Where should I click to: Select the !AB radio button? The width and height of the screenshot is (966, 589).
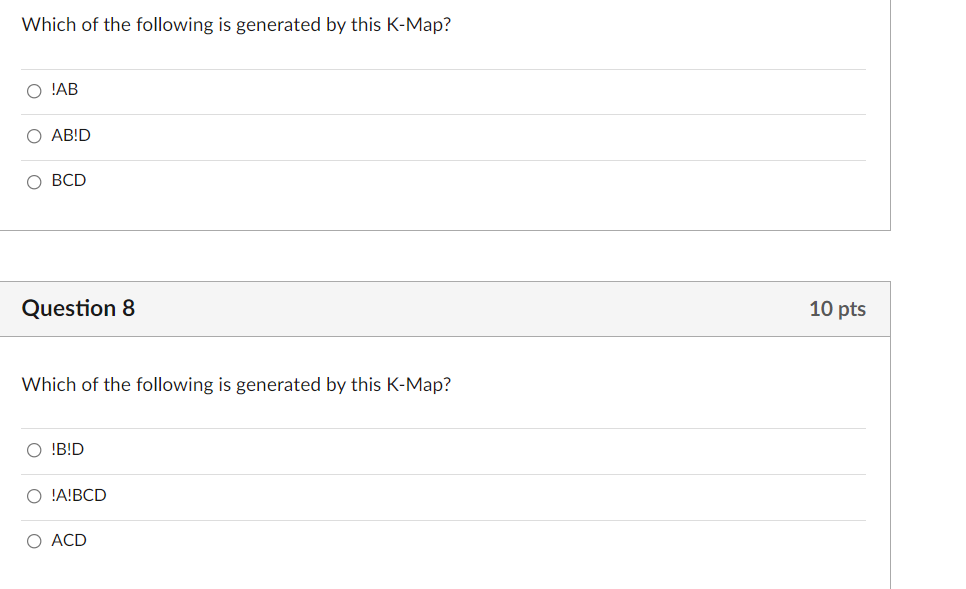(x=34, y=91)
